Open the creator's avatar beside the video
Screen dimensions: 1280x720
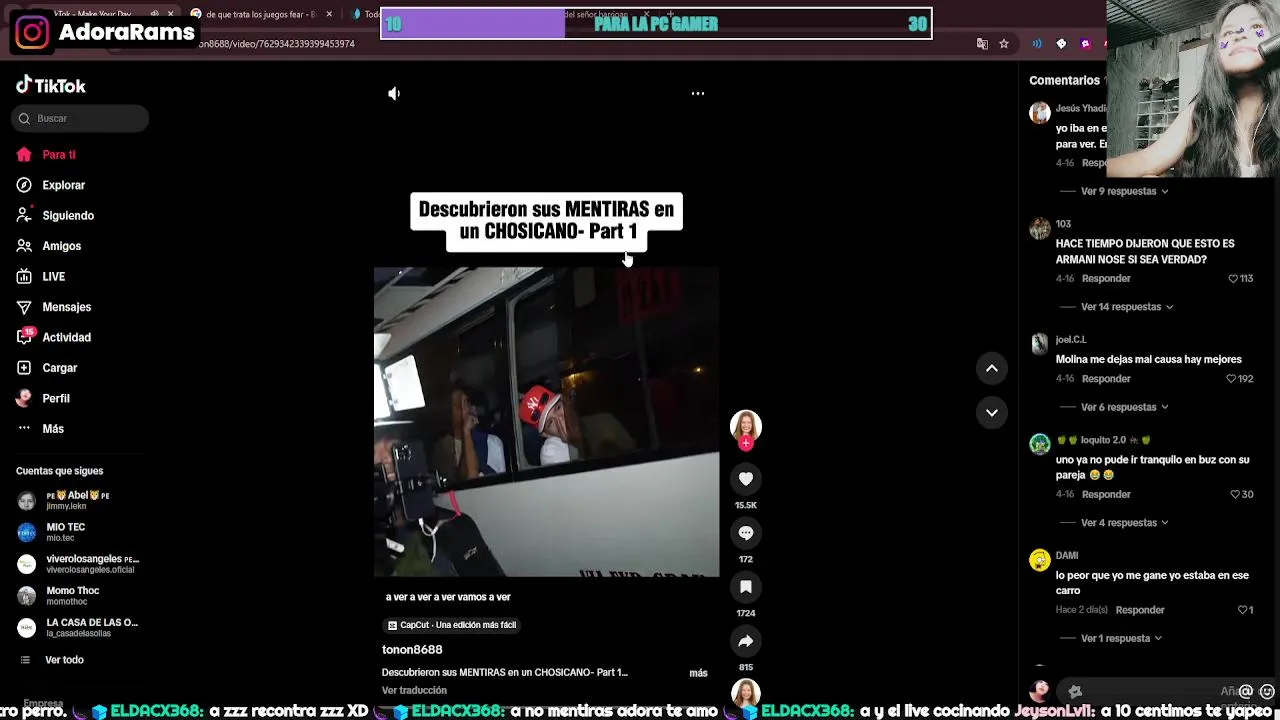tap(746, 425)
